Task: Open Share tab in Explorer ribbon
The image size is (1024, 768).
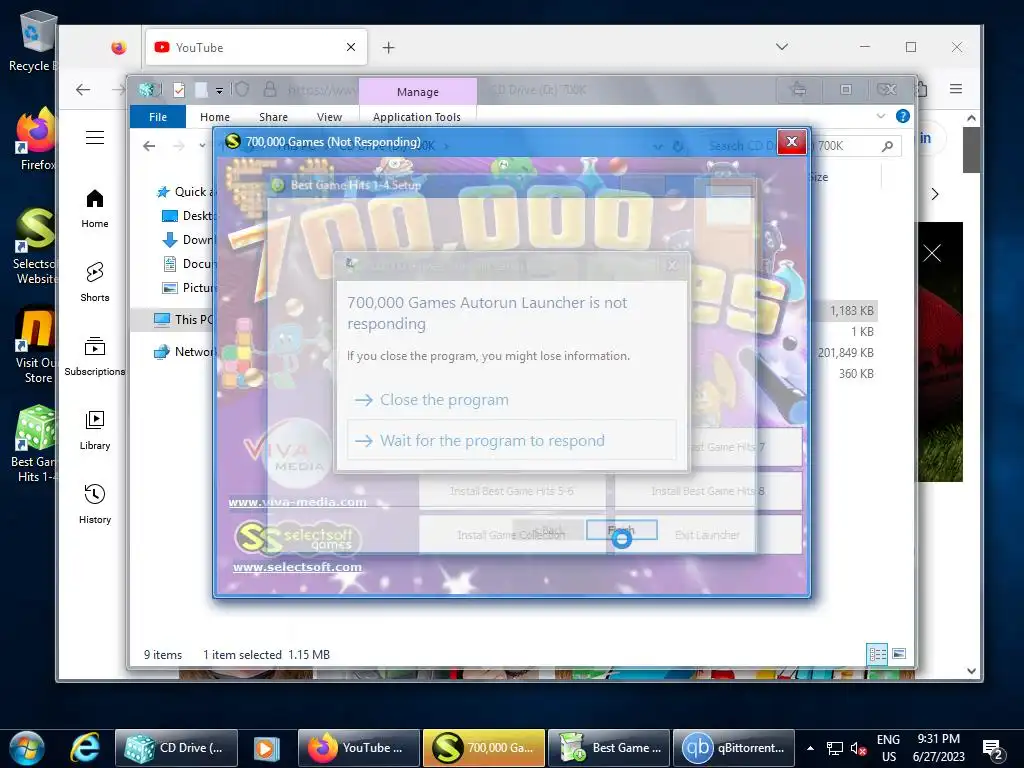Action: pos(273,117)
